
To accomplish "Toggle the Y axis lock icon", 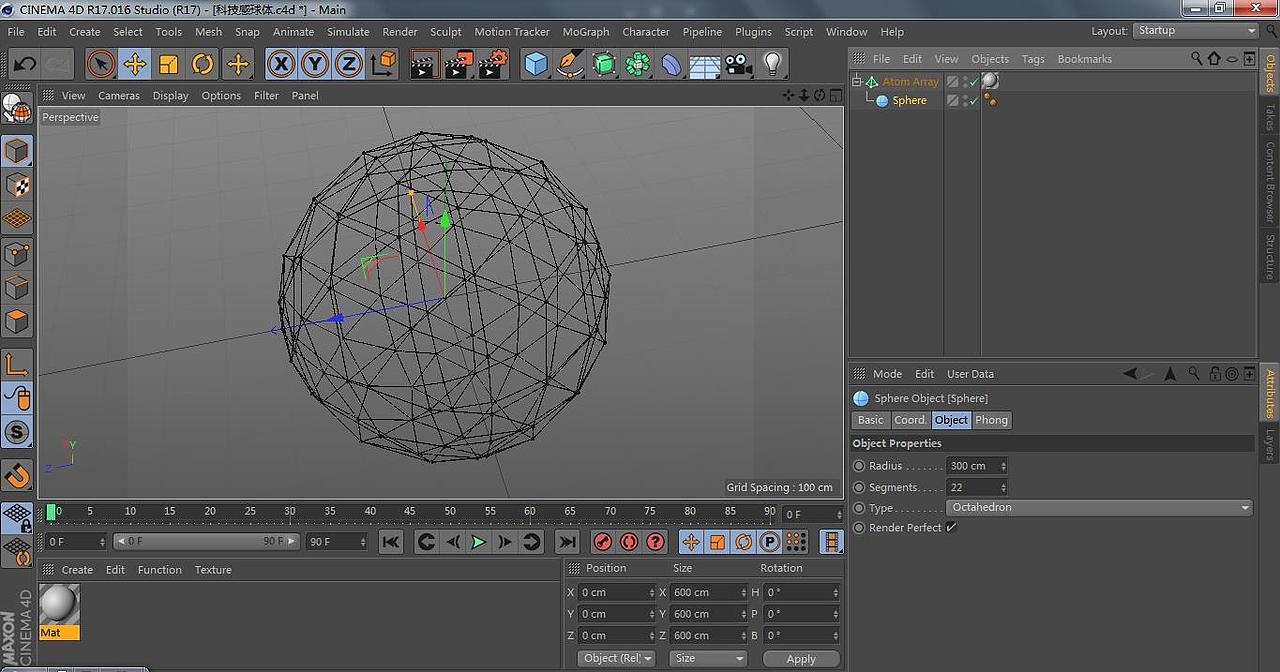I will click(x=316, y=64).
